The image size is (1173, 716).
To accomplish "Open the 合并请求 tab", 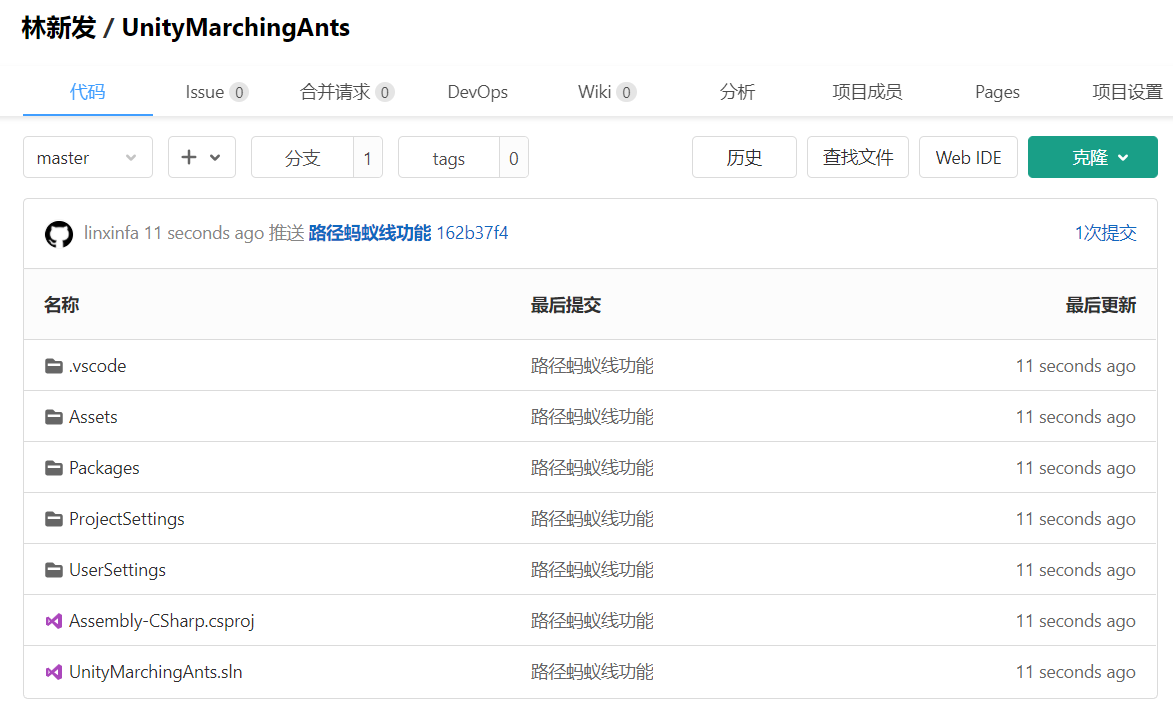I will click(346, 92).
